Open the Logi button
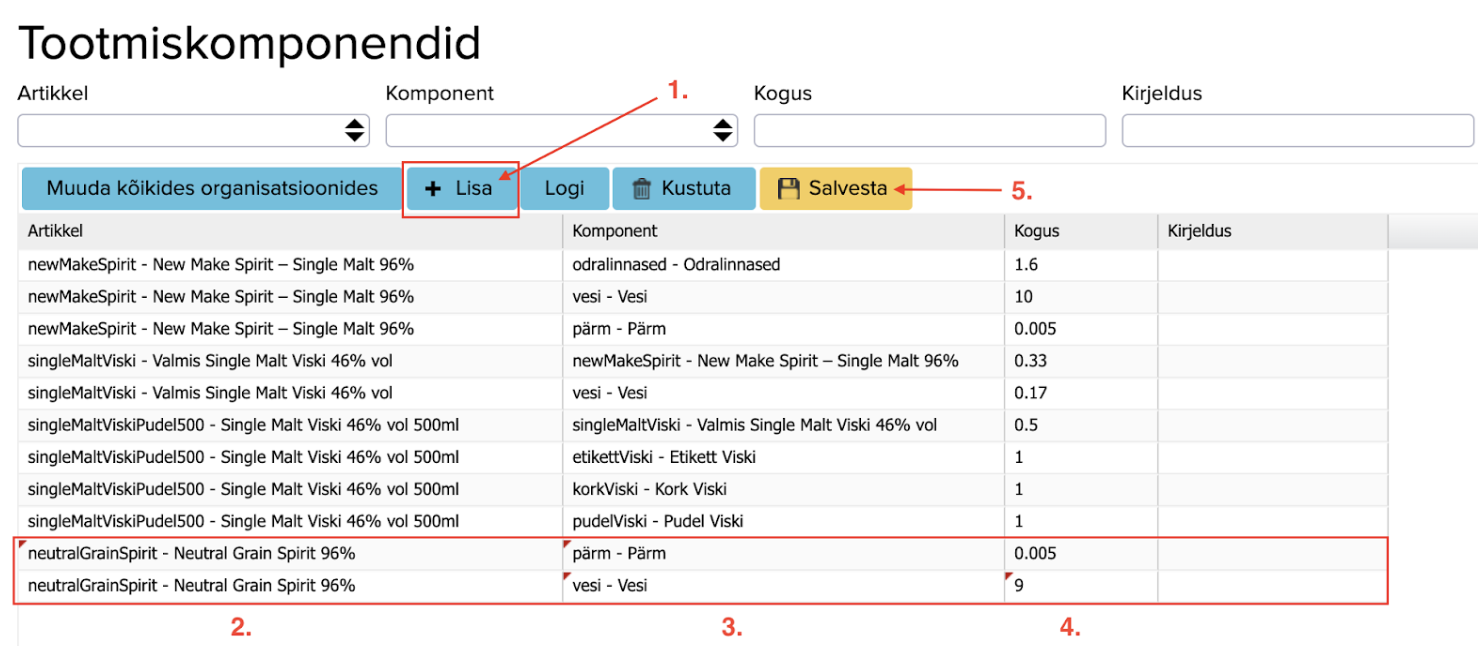Image resolution: width=1478 pixels, height=646 pixels. pyautogui.click(x=564, y=189)
